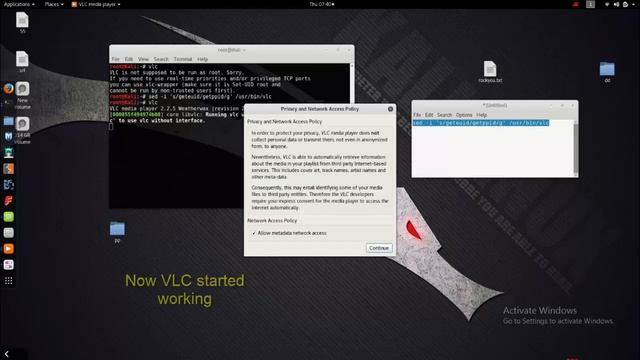This screenshot has height=360, width=640.
Task: Click 'VLC is not supposed to be run as root' line
Action: [x=176, y=73]
